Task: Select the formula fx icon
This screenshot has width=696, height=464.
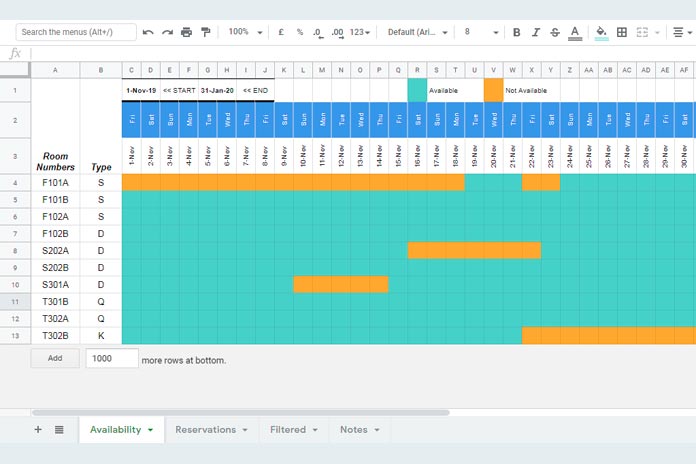Action: (15, 54)
